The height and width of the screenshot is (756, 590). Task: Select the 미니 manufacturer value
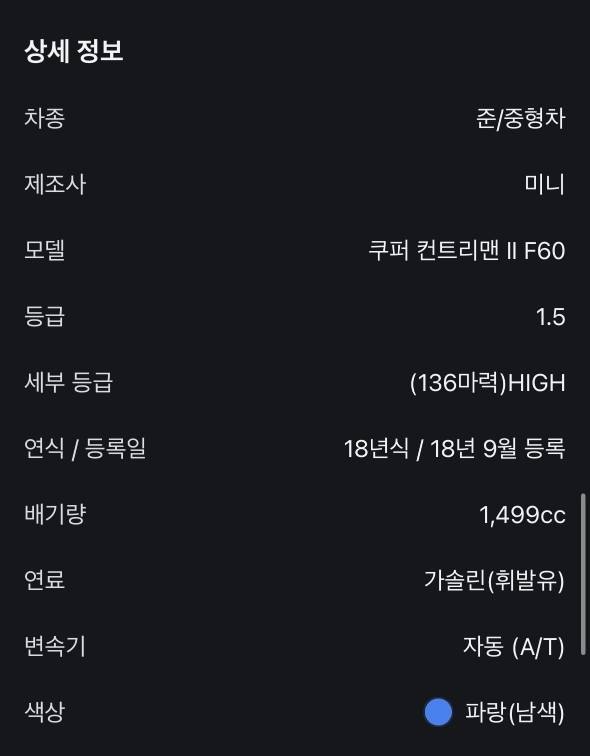(x=545, y=184)
